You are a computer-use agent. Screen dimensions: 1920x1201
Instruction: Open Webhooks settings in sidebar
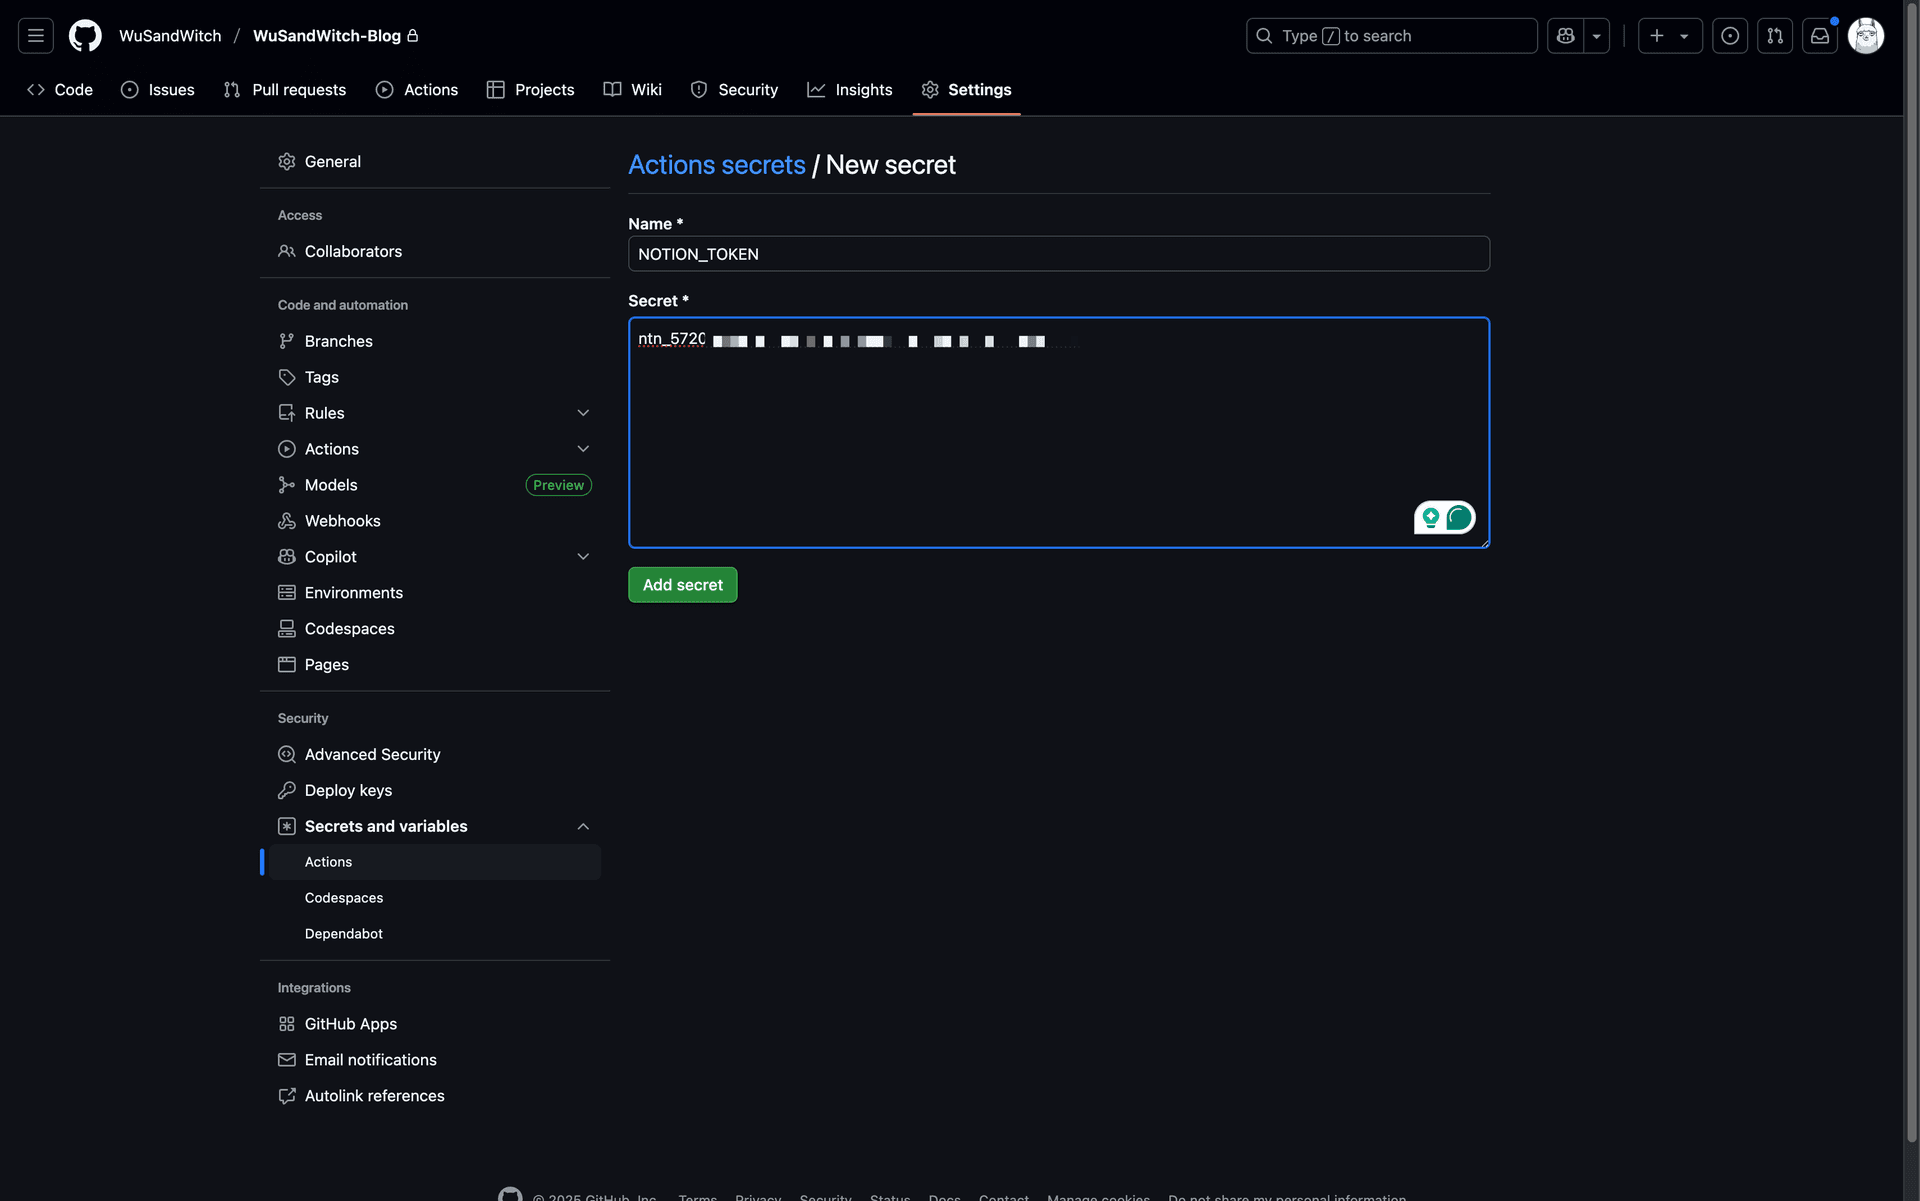click(x=342, y=521)
